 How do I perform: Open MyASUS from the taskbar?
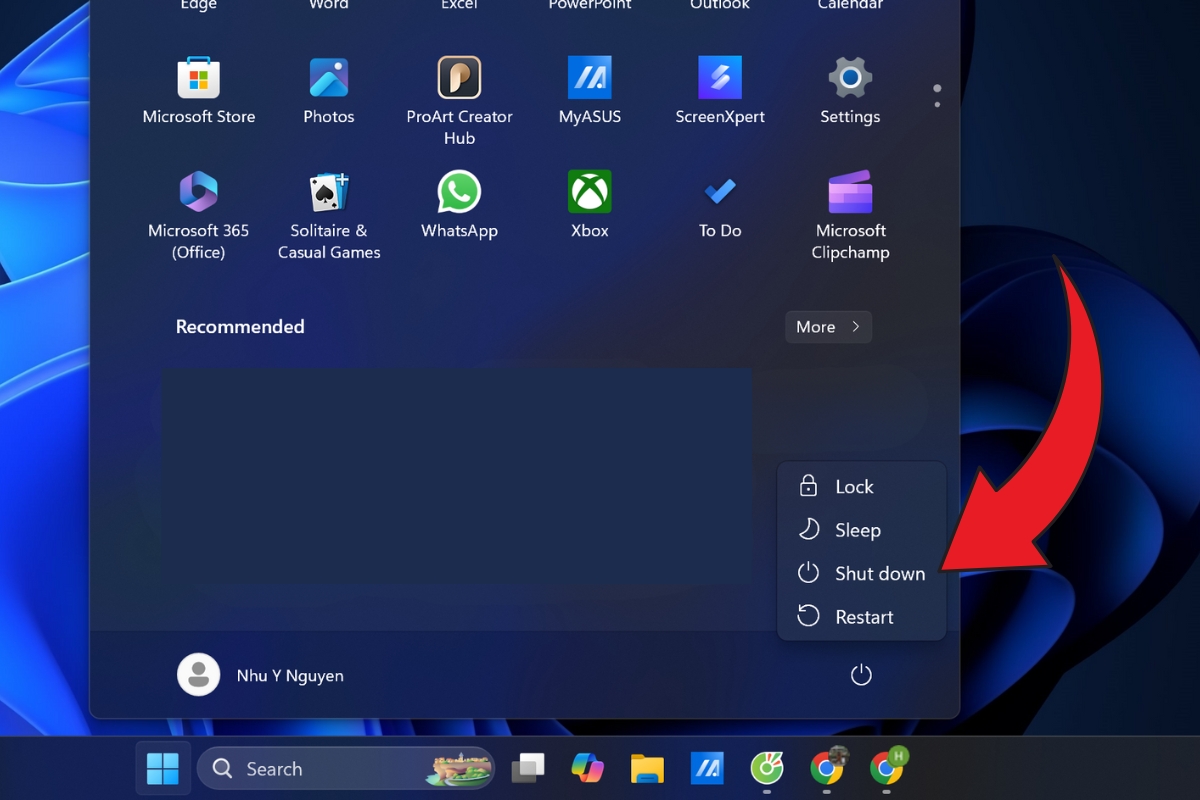click(707, 768)
